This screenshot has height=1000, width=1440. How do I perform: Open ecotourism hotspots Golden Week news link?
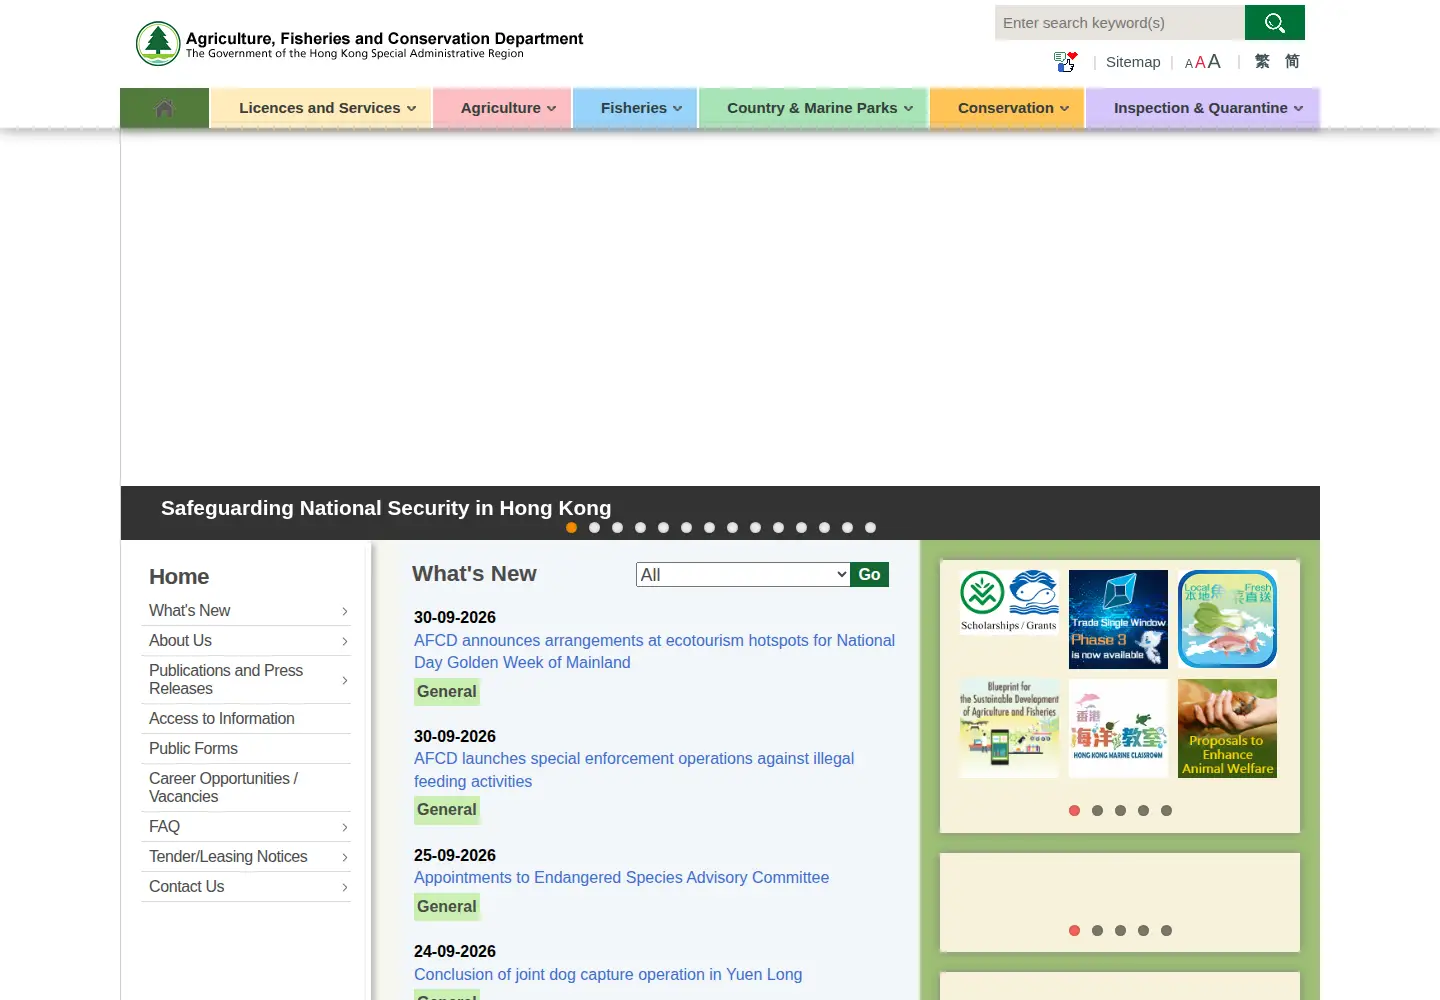(654, 651)
